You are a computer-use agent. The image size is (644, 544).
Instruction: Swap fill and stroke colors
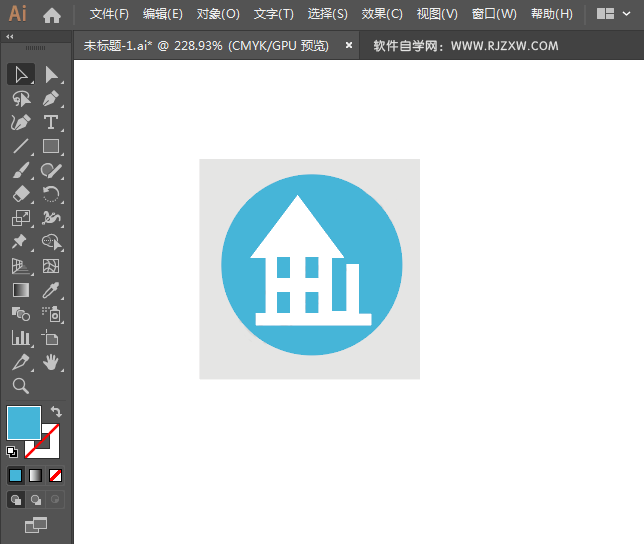click(x=56, y=411)
